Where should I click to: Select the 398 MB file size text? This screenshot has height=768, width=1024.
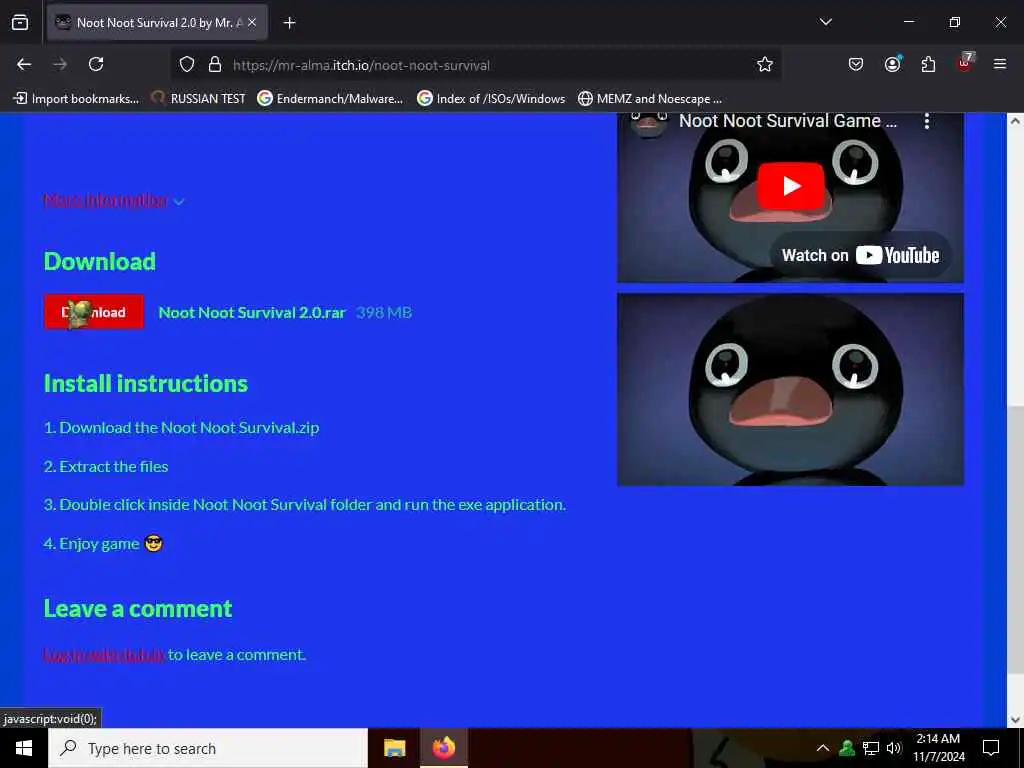coord(384,313)
